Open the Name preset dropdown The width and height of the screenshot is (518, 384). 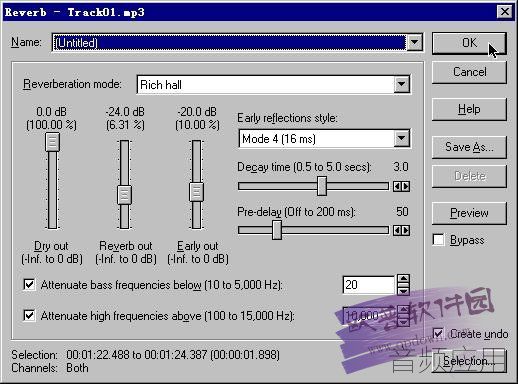414,42
